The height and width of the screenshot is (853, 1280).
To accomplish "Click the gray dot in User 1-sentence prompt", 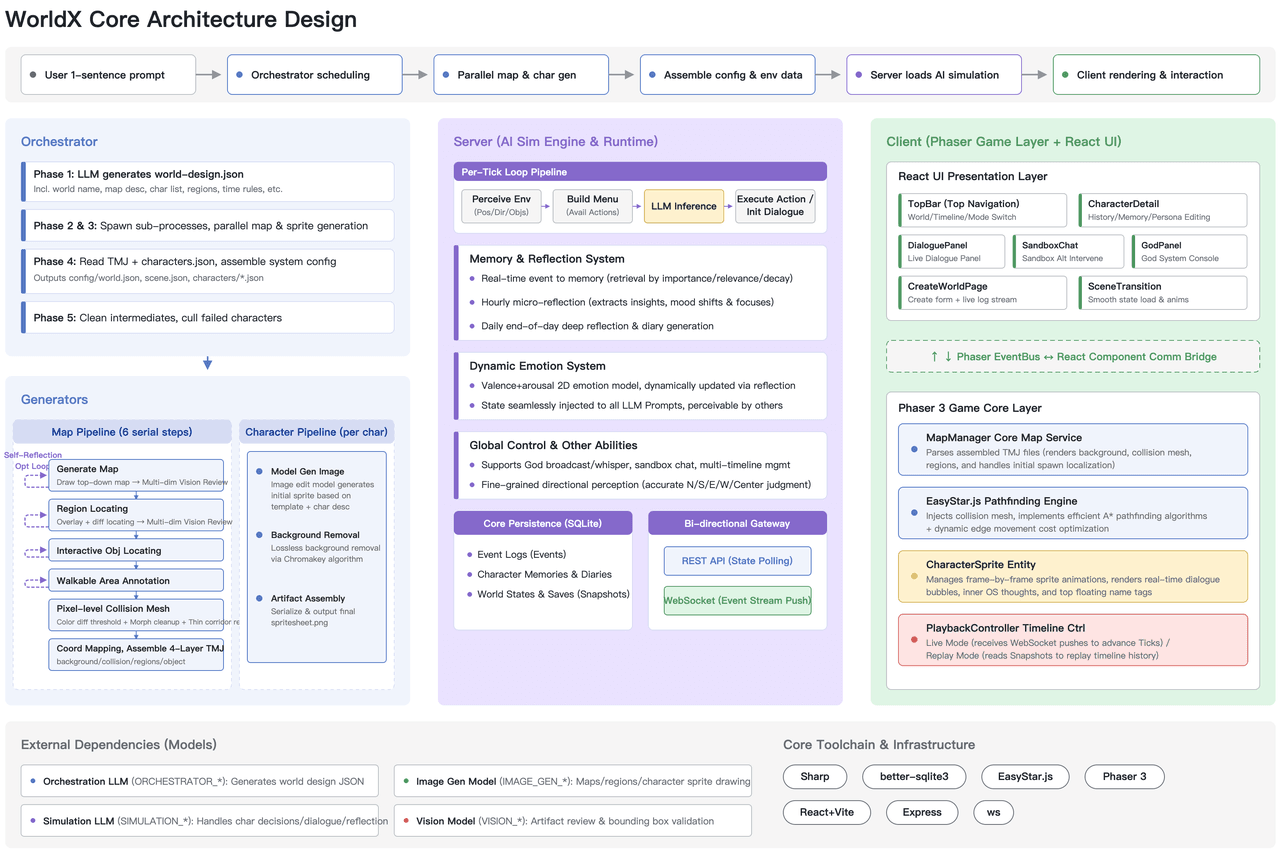I will [34, 75].
